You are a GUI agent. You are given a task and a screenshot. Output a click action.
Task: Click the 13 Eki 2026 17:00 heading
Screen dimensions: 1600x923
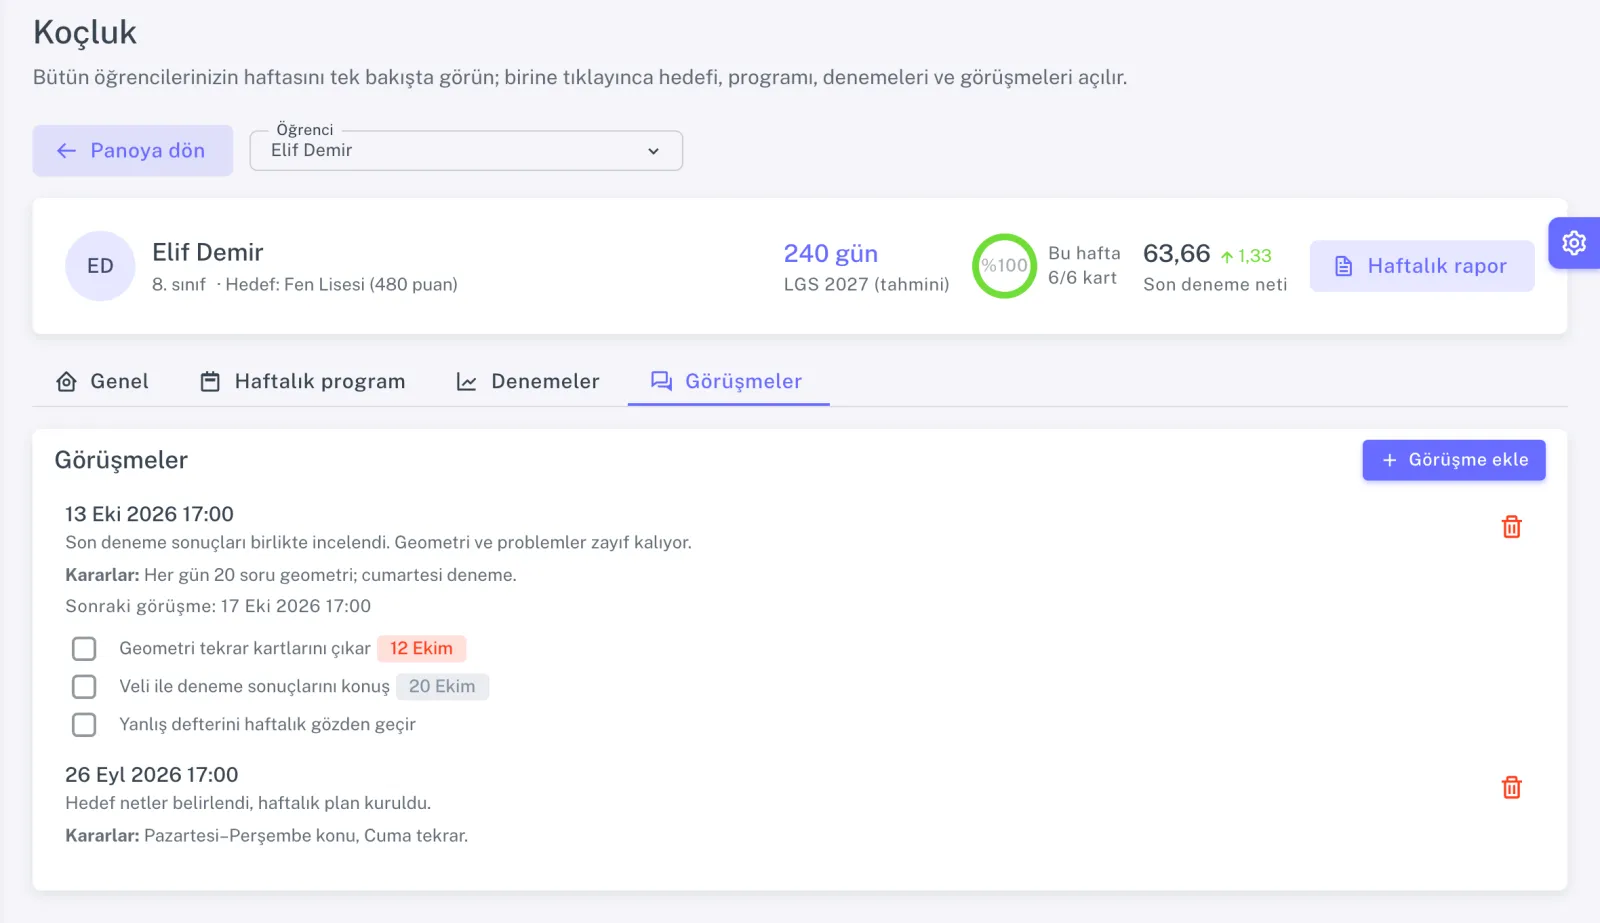149,514
